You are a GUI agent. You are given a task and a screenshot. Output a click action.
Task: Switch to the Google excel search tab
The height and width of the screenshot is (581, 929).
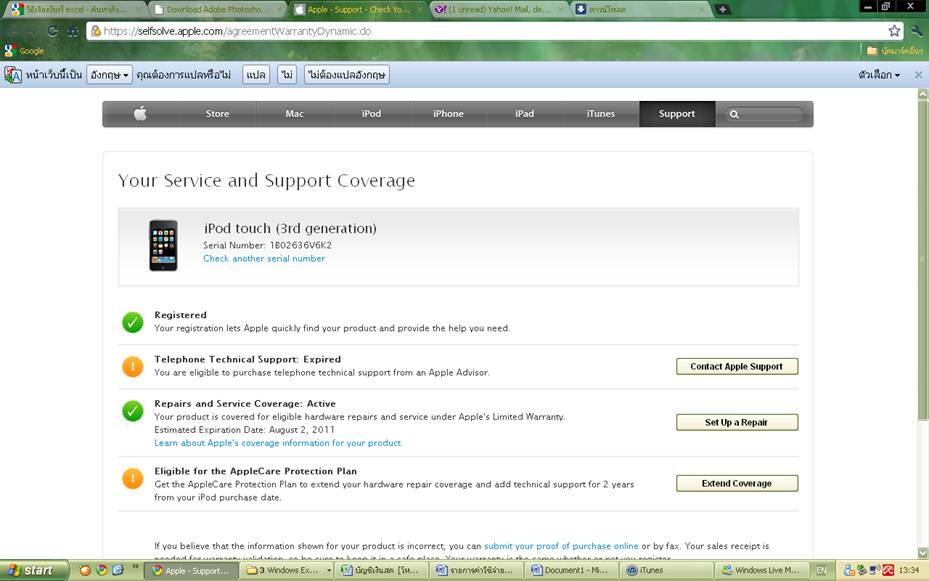75,9
